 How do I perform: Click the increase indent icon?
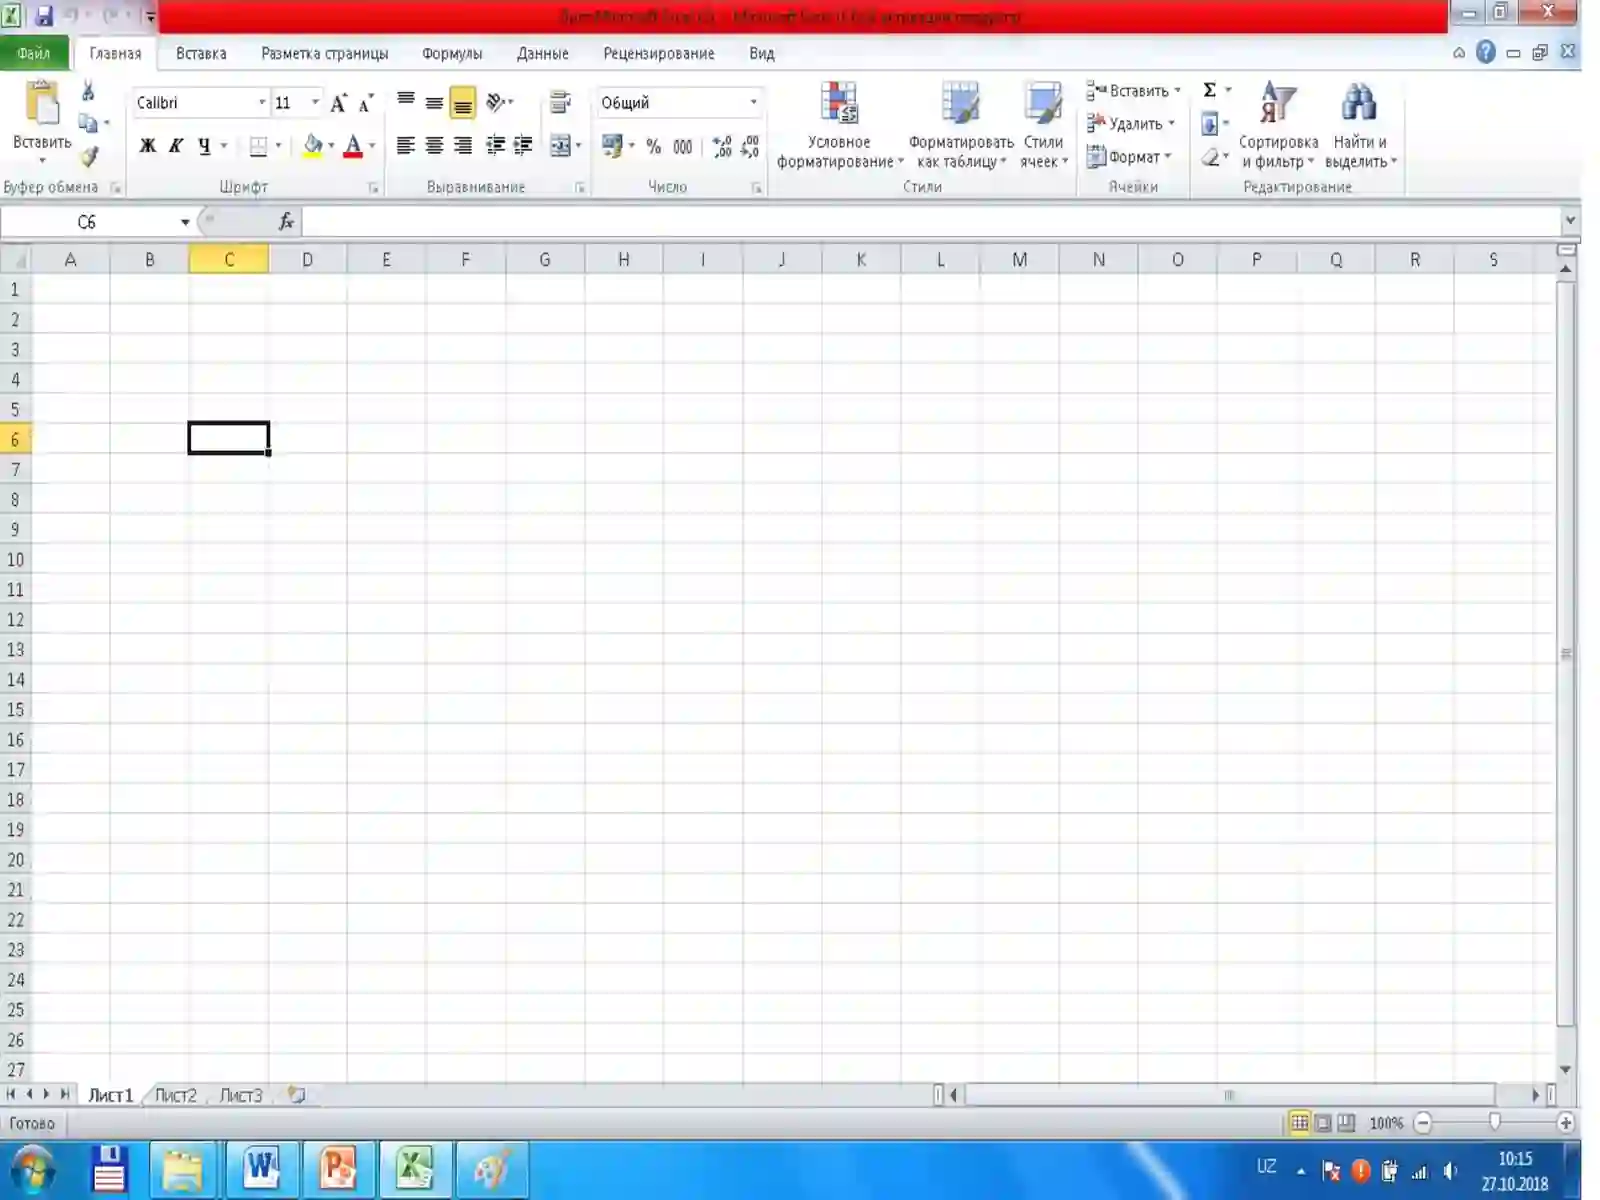click(522, 146)
